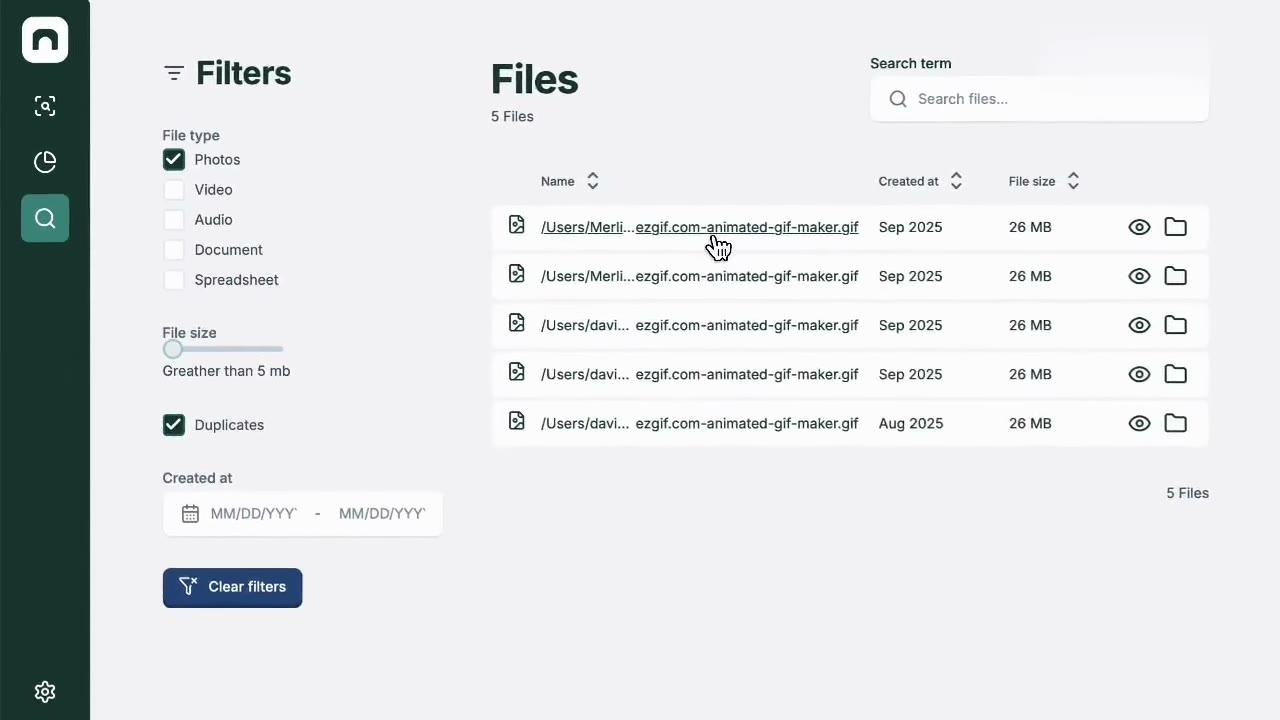Click the File size slider track
Image resolution: width=1280 pixels, height=720 pixels.
tap(223, 349)
